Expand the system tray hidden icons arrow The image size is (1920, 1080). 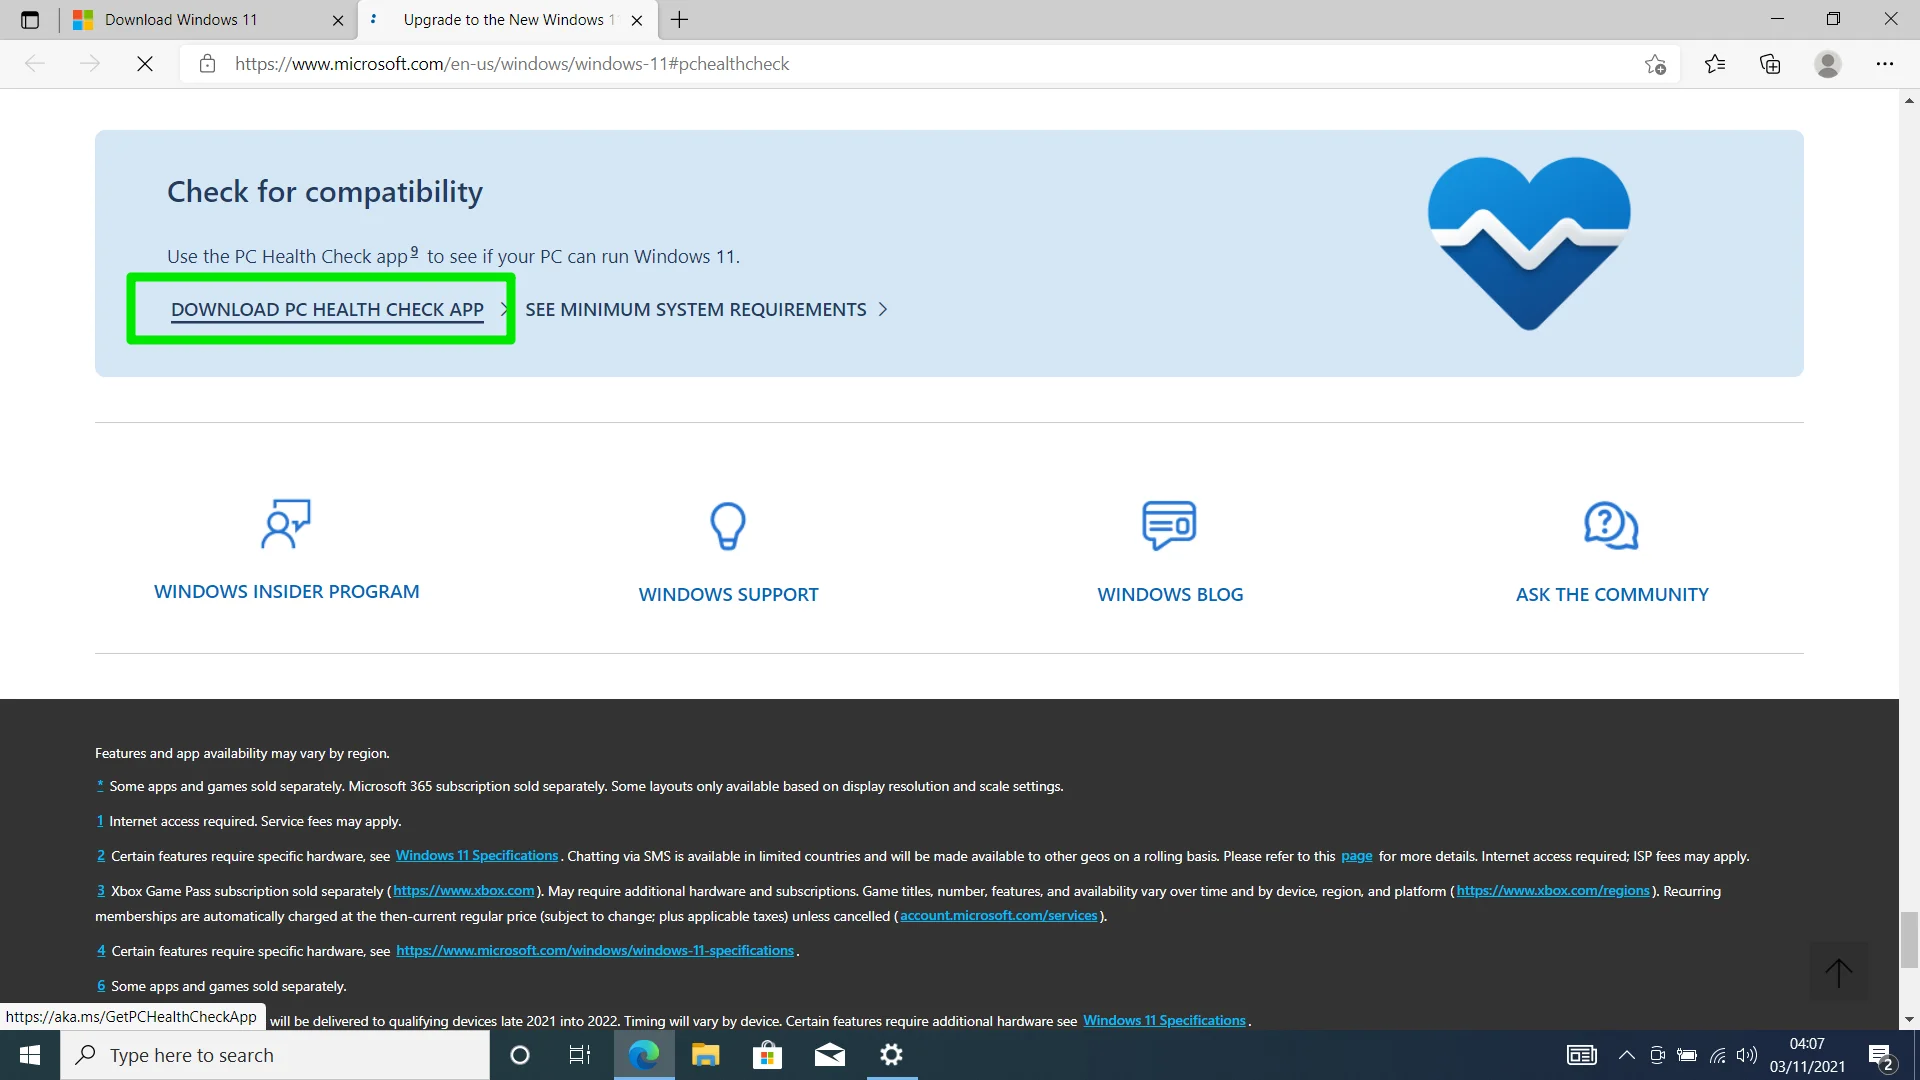pos(1626,1054)
